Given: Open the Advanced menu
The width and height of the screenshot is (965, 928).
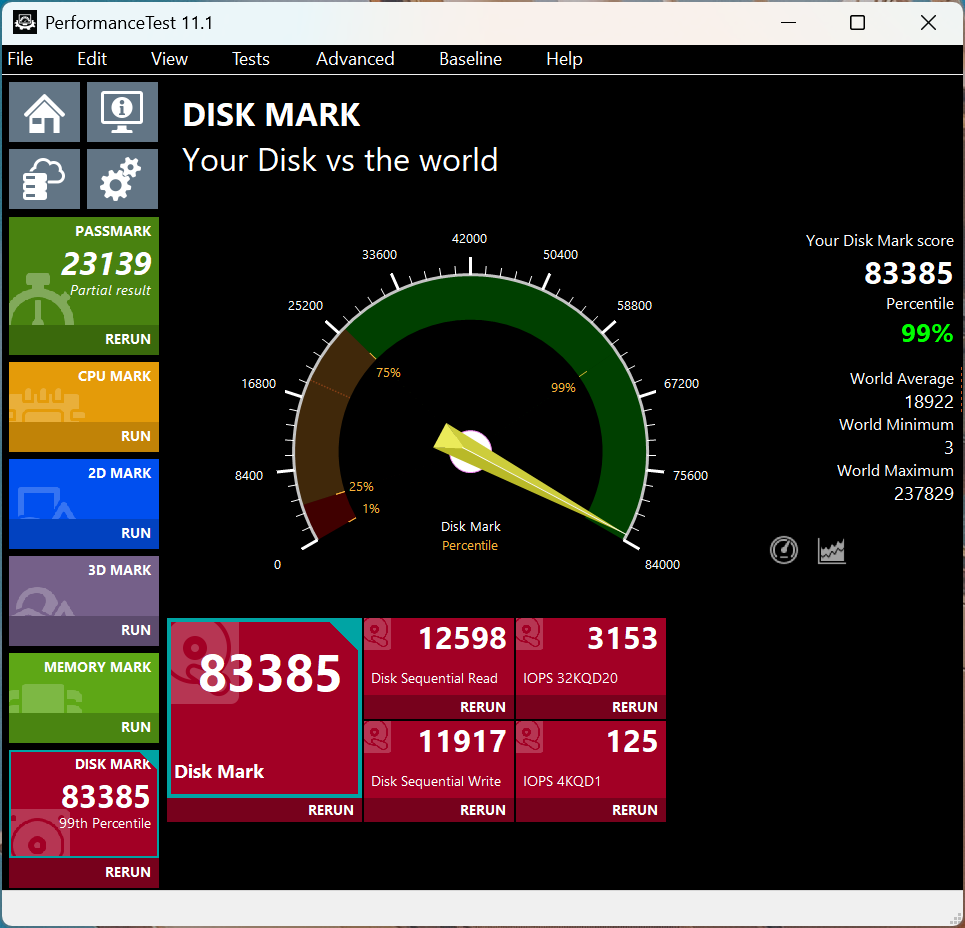Looking at the screenshot, I should [x=355, y=59].
